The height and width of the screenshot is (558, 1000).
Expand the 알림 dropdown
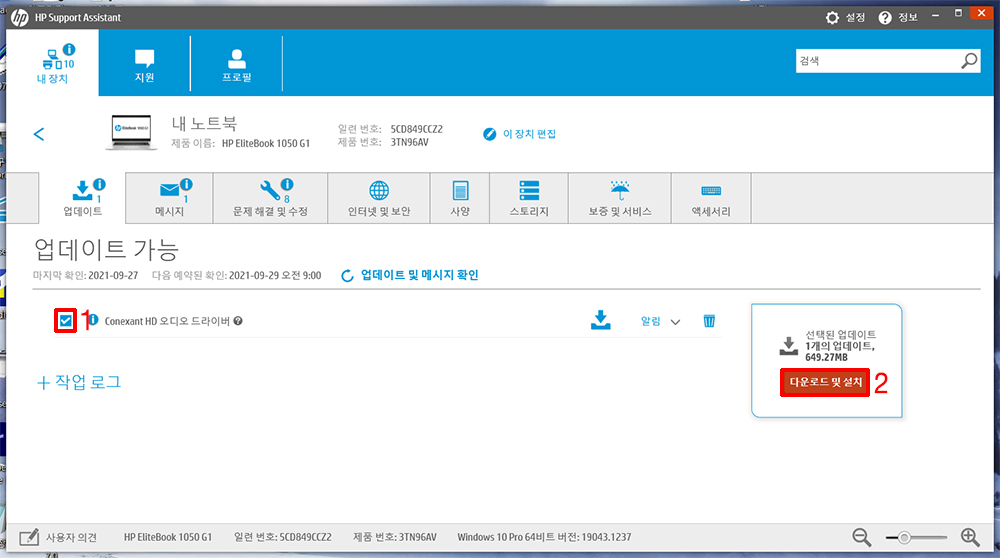click(661, 321)
